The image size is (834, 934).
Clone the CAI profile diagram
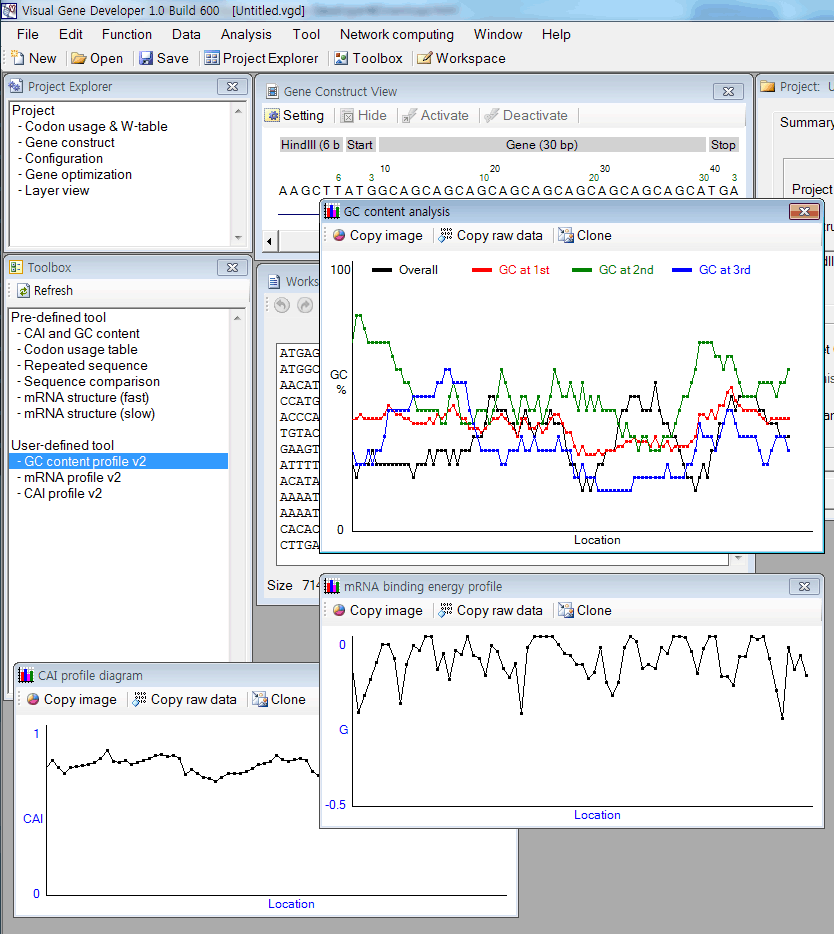pos(279,700)
